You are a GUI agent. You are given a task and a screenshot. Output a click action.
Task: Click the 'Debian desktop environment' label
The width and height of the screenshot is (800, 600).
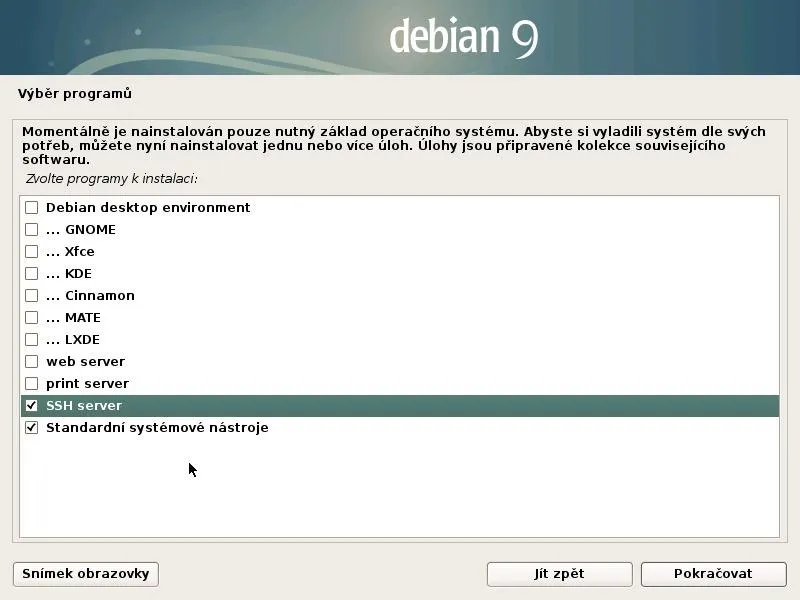click(148, 208)
